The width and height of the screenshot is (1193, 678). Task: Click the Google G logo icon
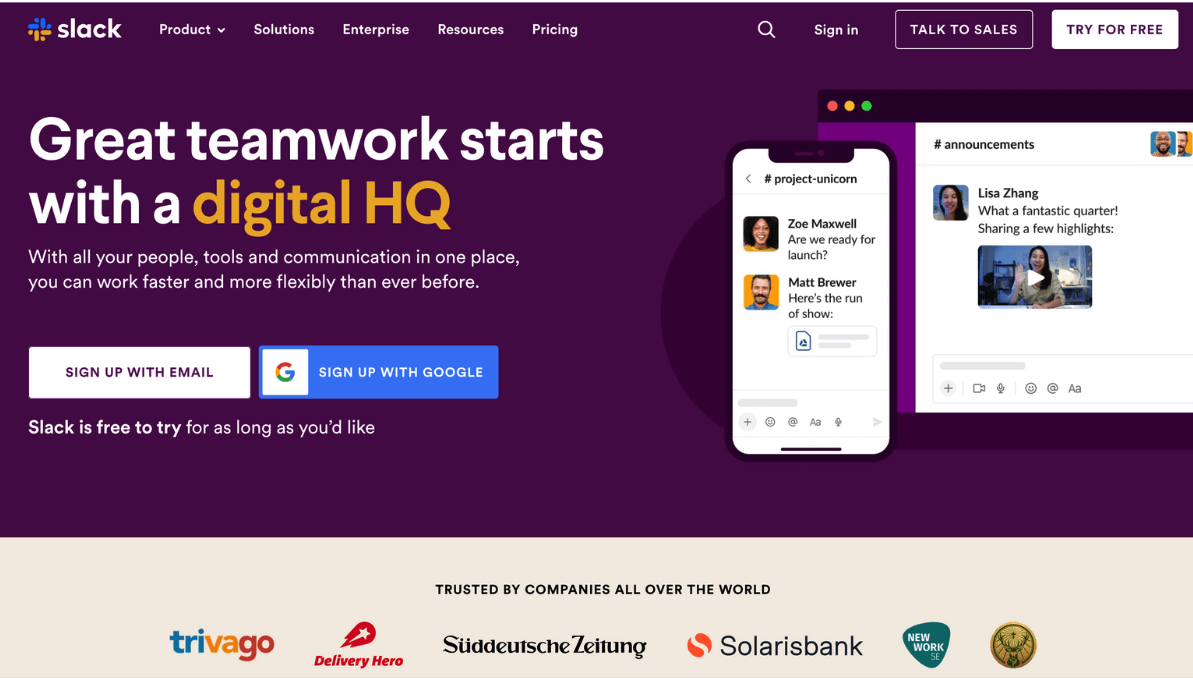point(285,372)
